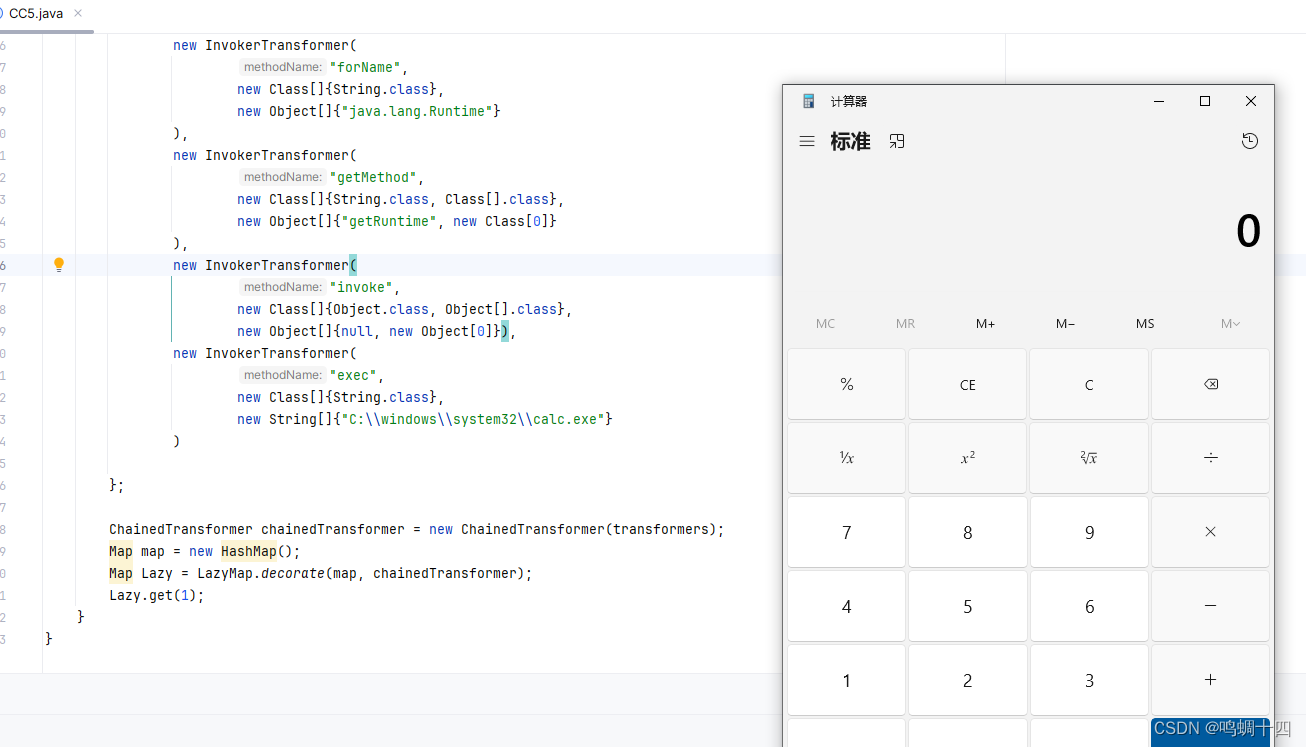Image resolution: width=1306 pixels, height=747 pixels.
Task: Select the CC5.java editor tab
Action: click(36, 13)
